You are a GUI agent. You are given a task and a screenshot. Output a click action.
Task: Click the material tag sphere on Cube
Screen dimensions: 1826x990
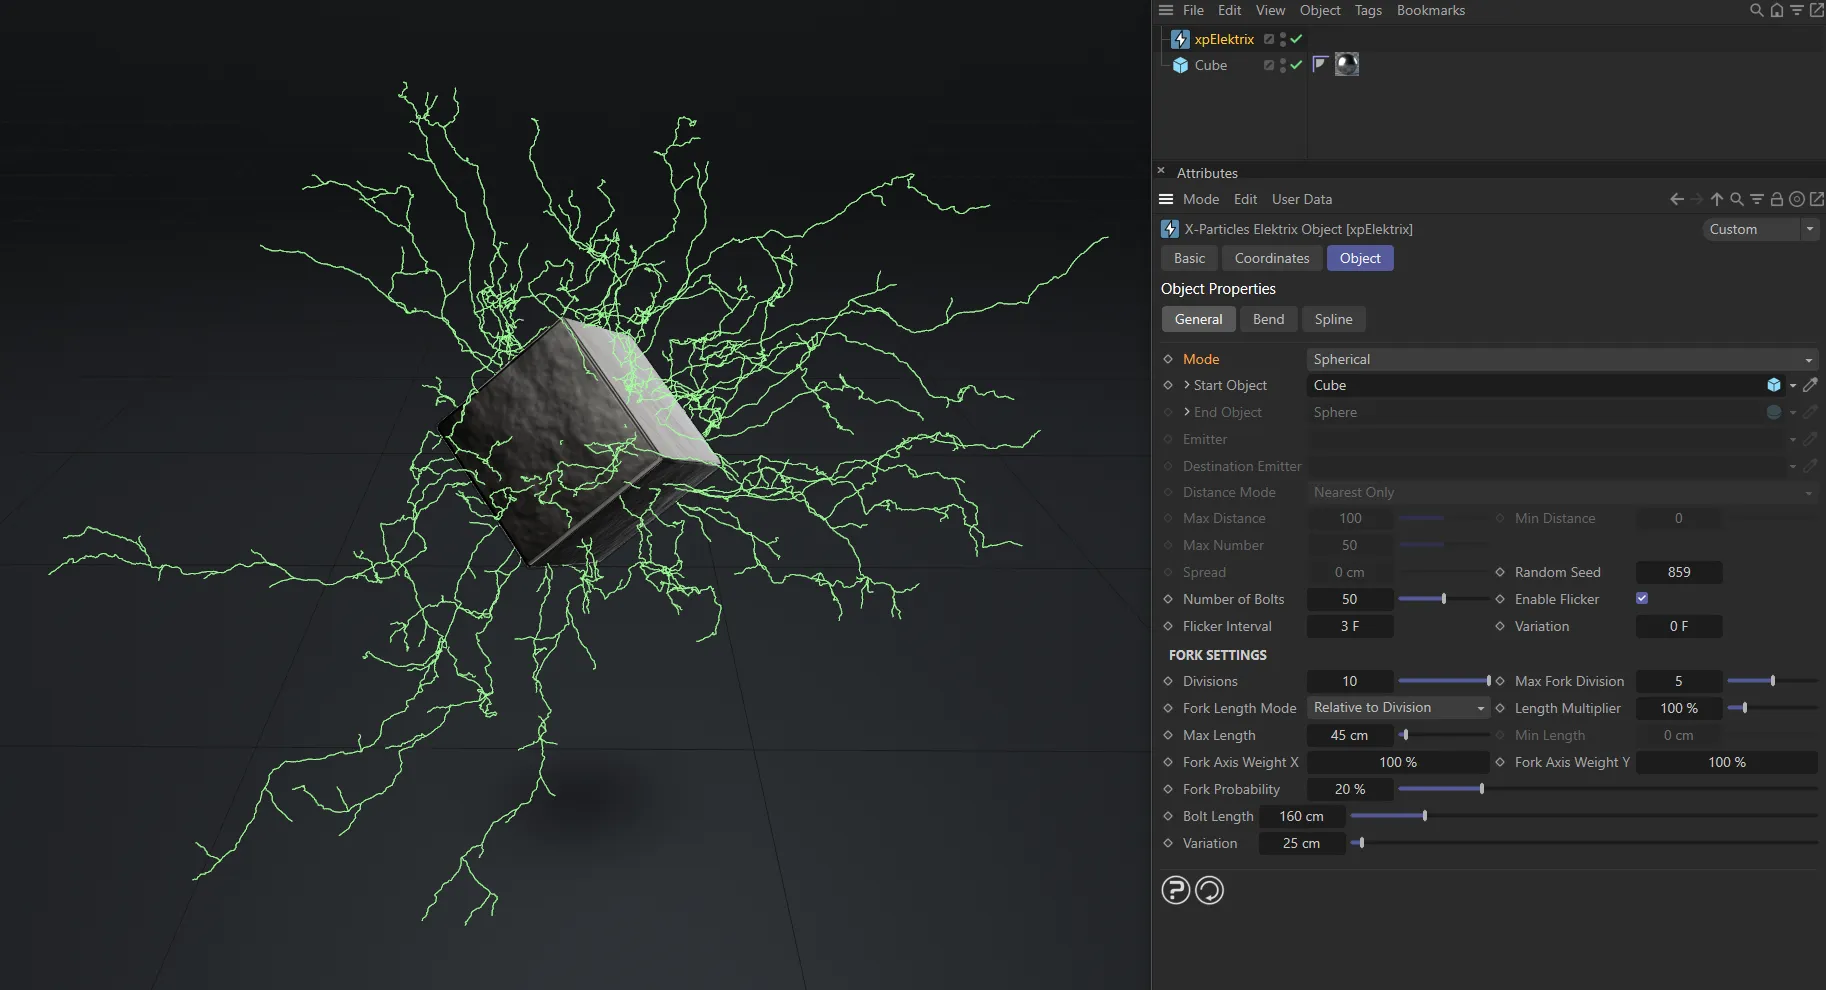tap(1347, 65)
